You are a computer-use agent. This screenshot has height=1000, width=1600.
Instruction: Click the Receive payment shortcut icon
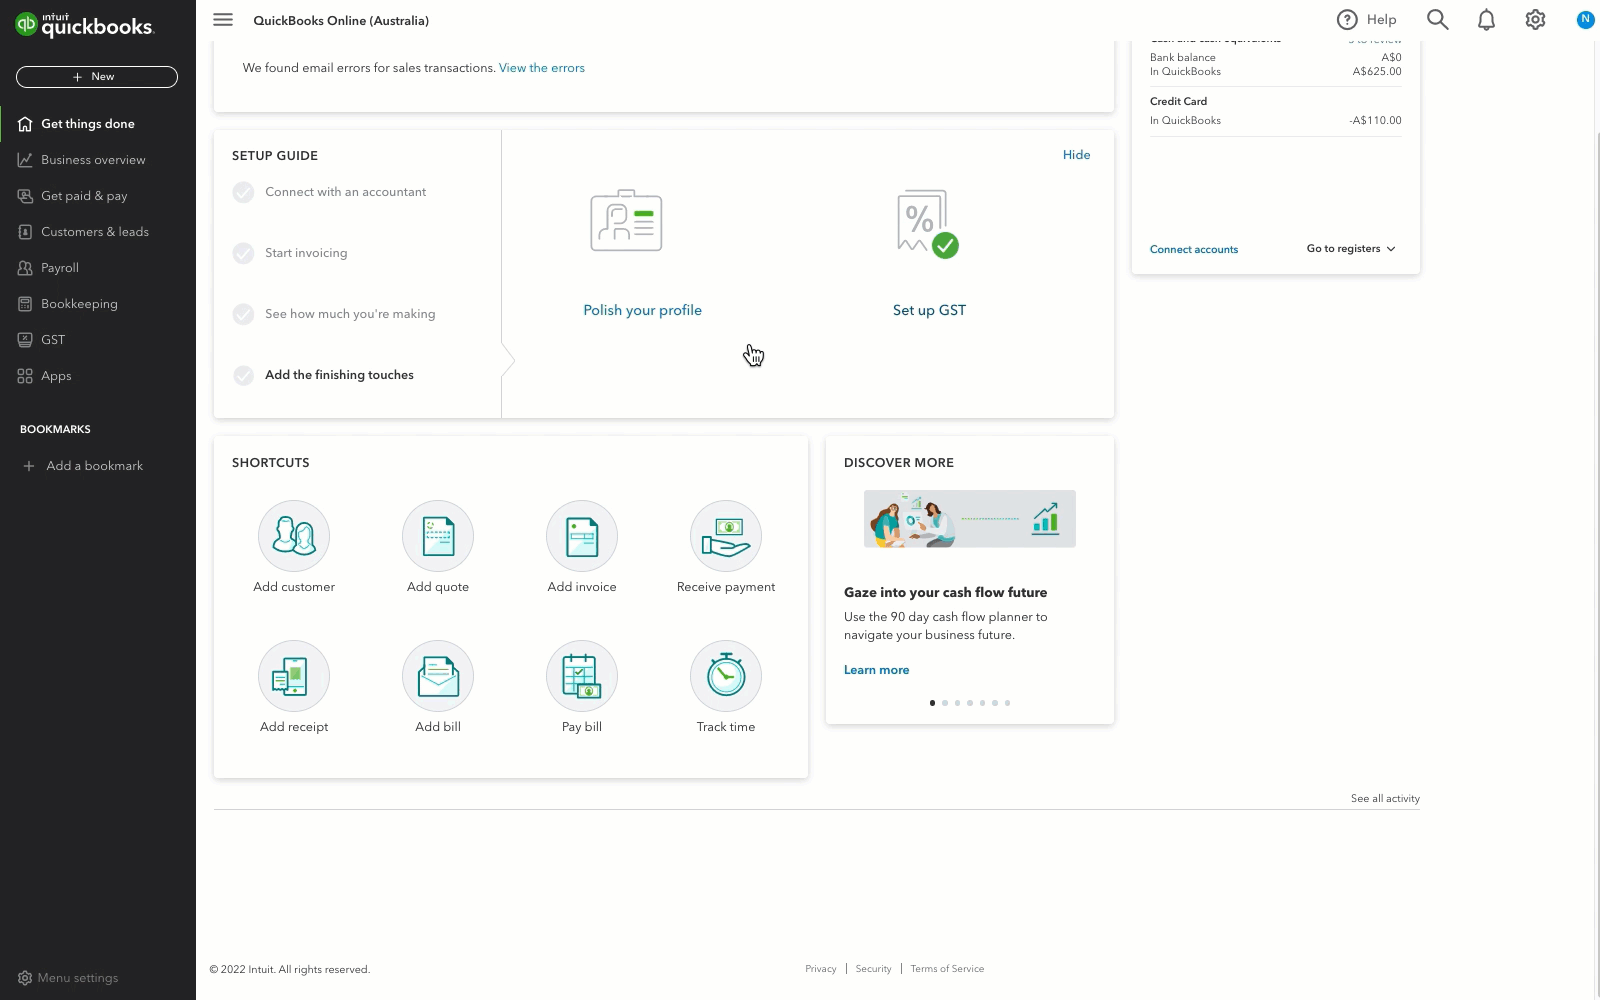click(726, 536)
